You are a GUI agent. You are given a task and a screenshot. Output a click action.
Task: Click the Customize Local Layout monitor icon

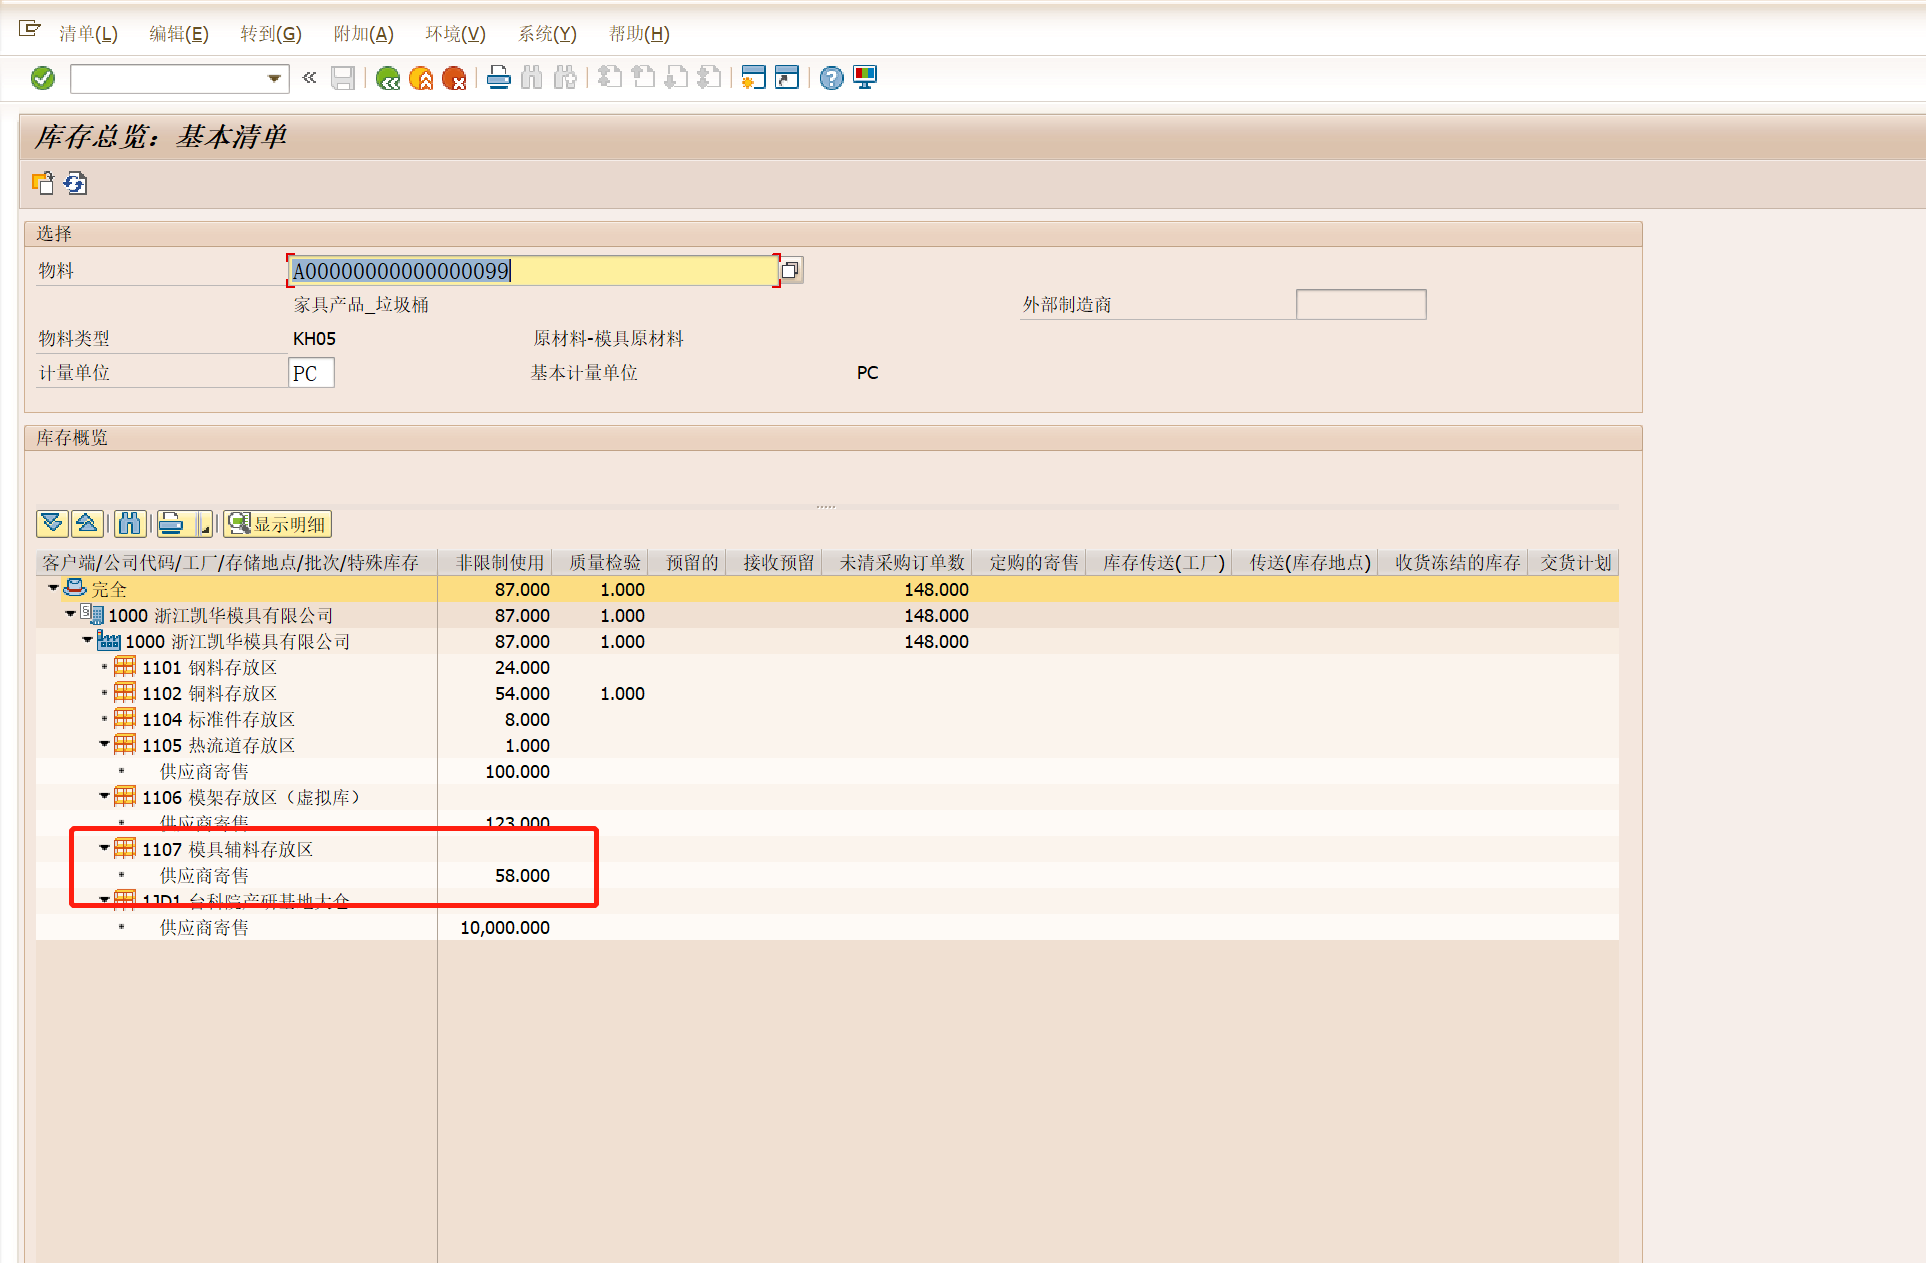pos(865,78)
